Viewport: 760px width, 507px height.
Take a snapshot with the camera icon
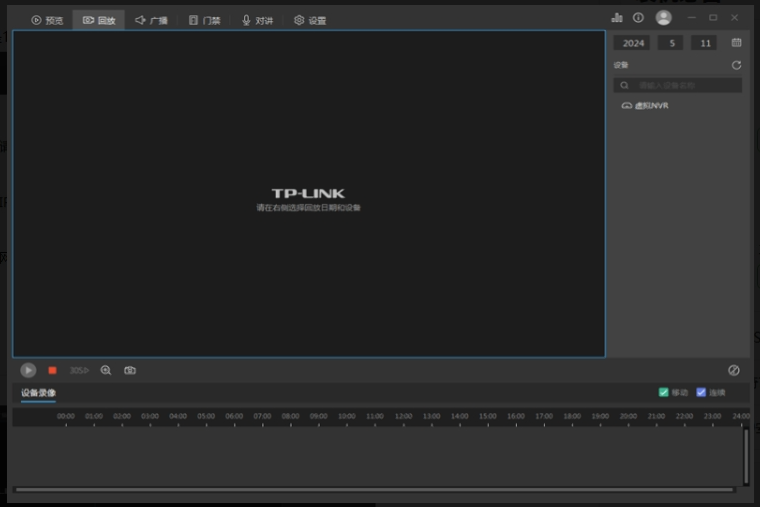pos(130,370)
